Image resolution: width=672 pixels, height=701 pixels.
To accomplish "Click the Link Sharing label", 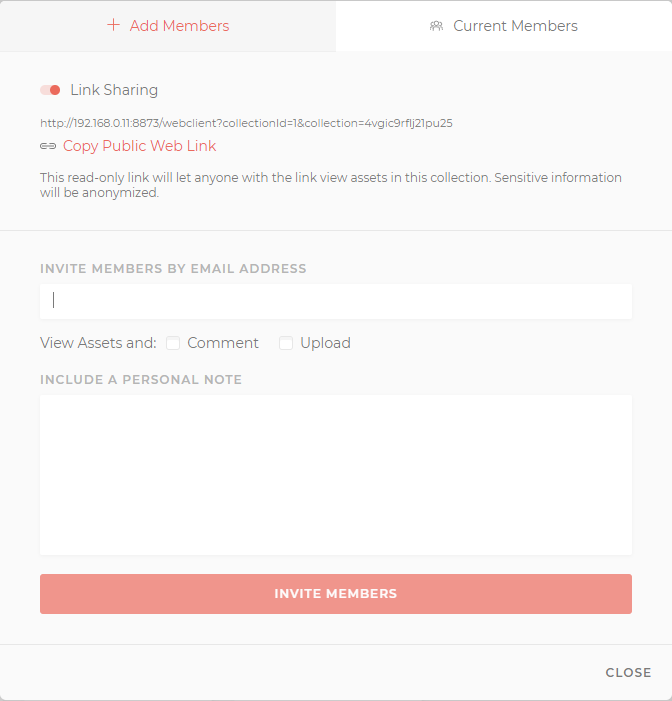I will (x=114, y=90).
